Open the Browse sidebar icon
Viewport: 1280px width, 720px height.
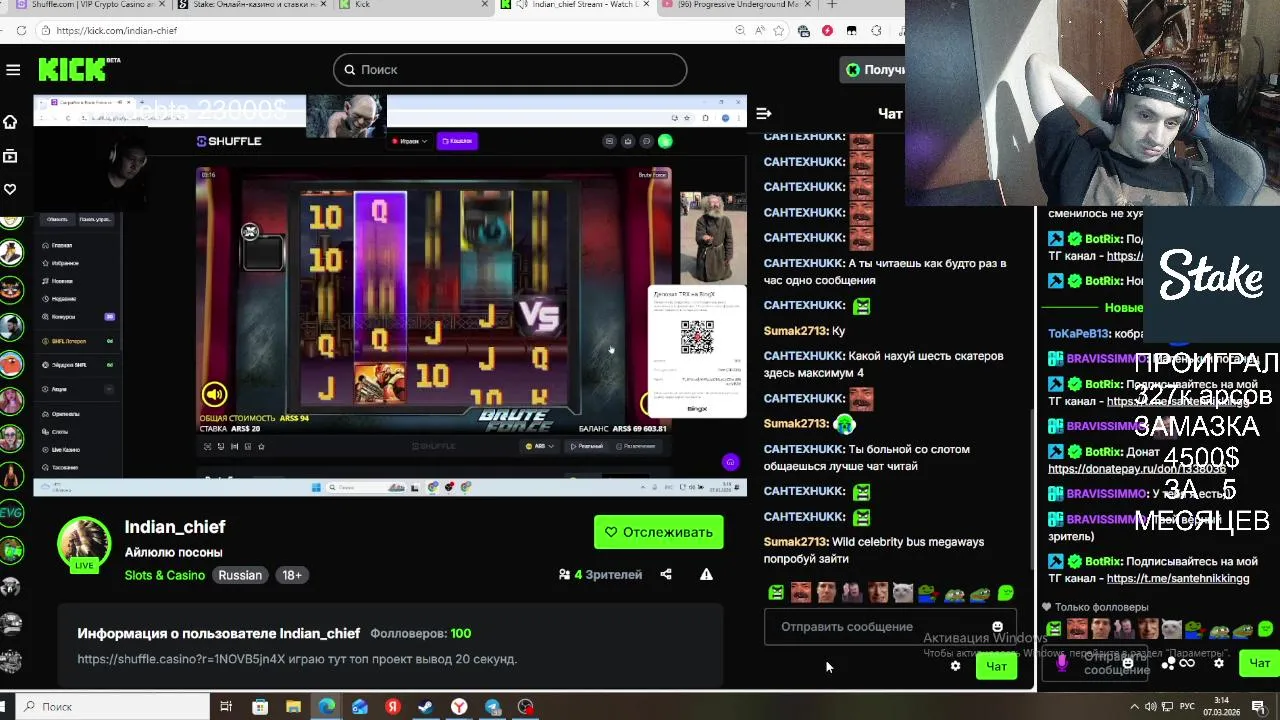tap(10, 156)
